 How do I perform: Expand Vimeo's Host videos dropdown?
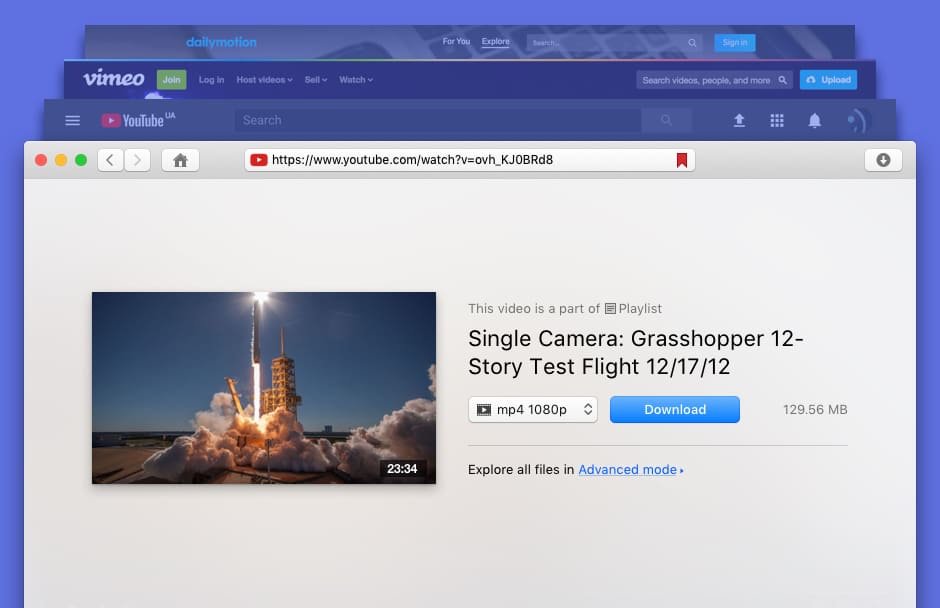click(265, 79)
